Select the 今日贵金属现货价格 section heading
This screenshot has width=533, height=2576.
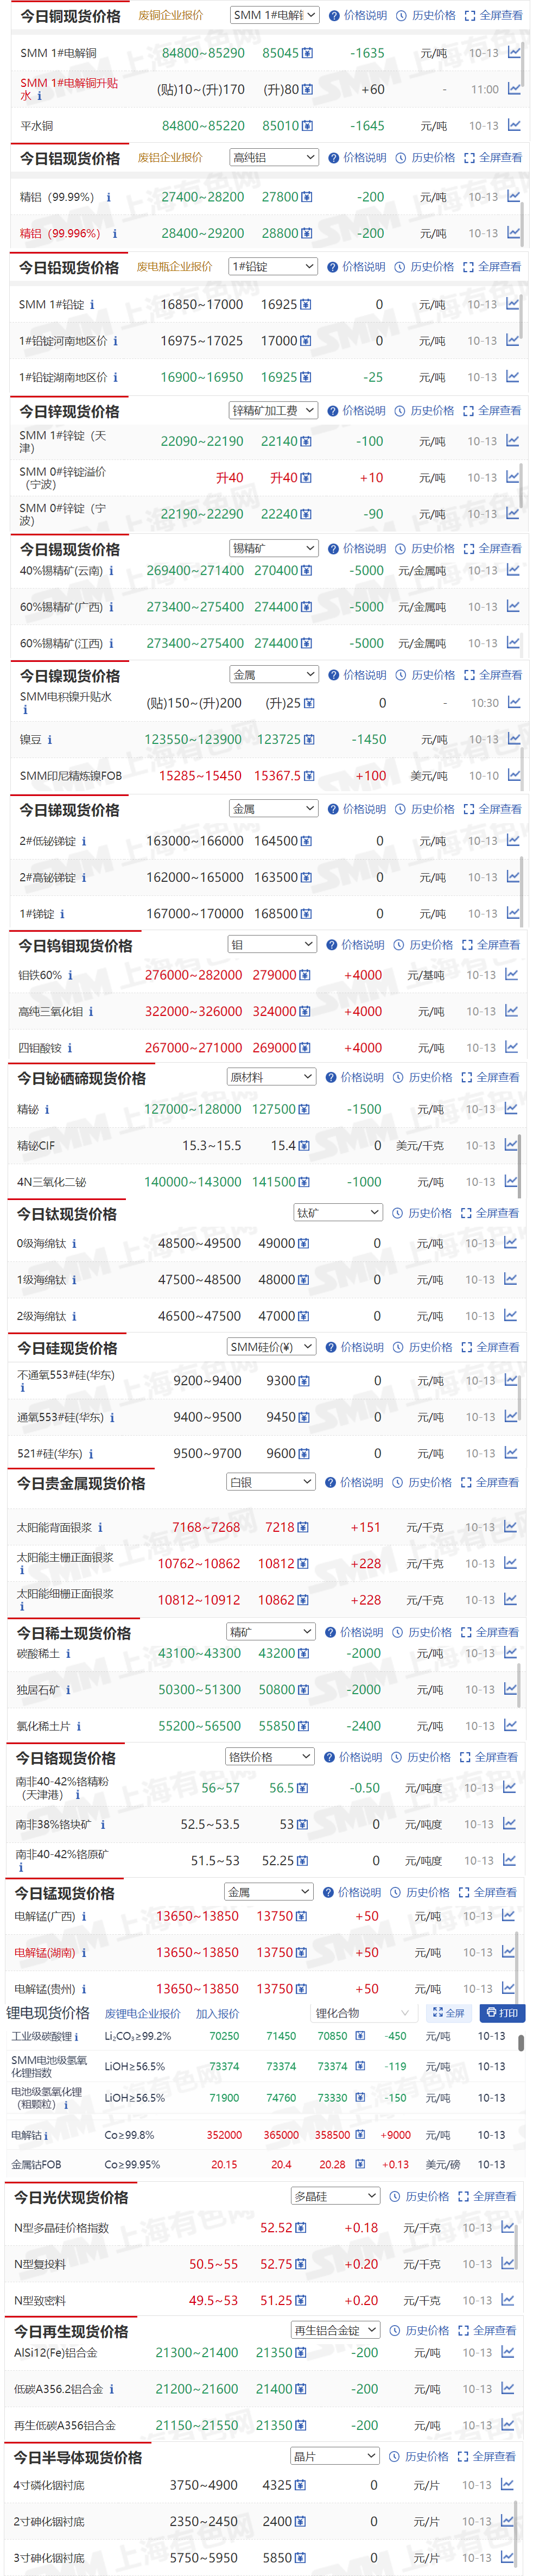tap(81, 1483)
